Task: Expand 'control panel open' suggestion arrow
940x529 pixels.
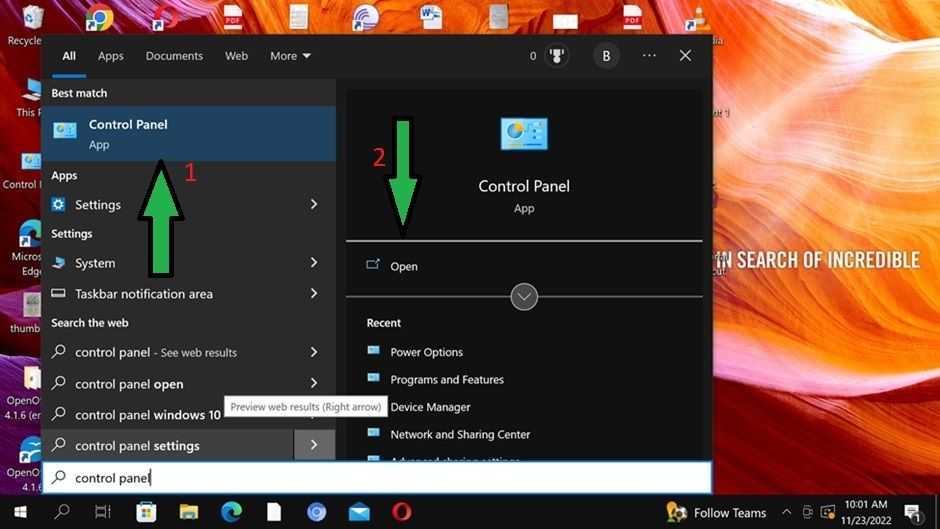Action: (314, 383)
